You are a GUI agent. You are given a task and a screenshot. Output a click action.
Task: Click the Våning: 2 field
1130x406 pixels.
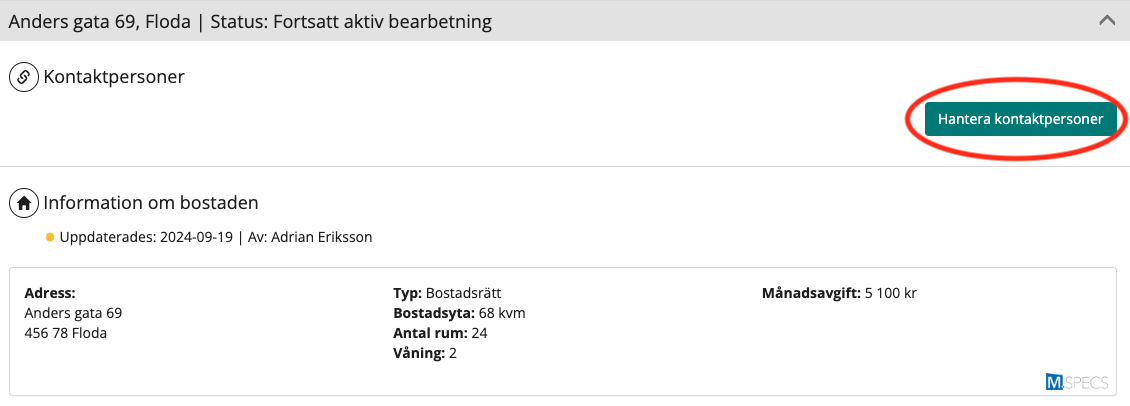point(425,353)
